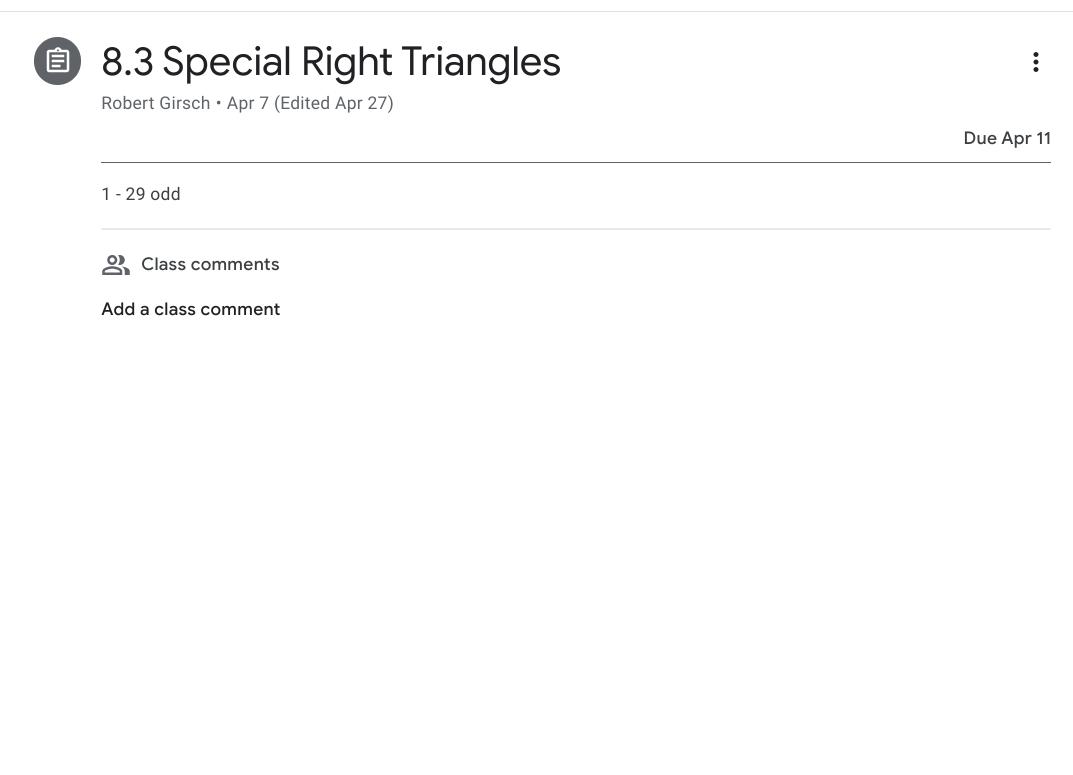Click the Class comments heading
Viewport: 1073px width, 775px height.
(x=210, y=265)
